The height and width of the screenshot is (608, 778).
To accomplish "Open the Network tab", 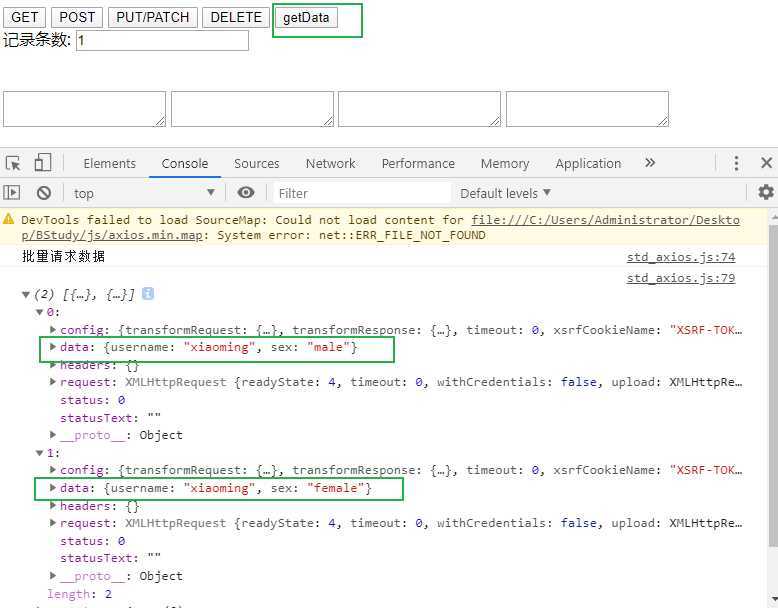I will click(x=330, y=163).
